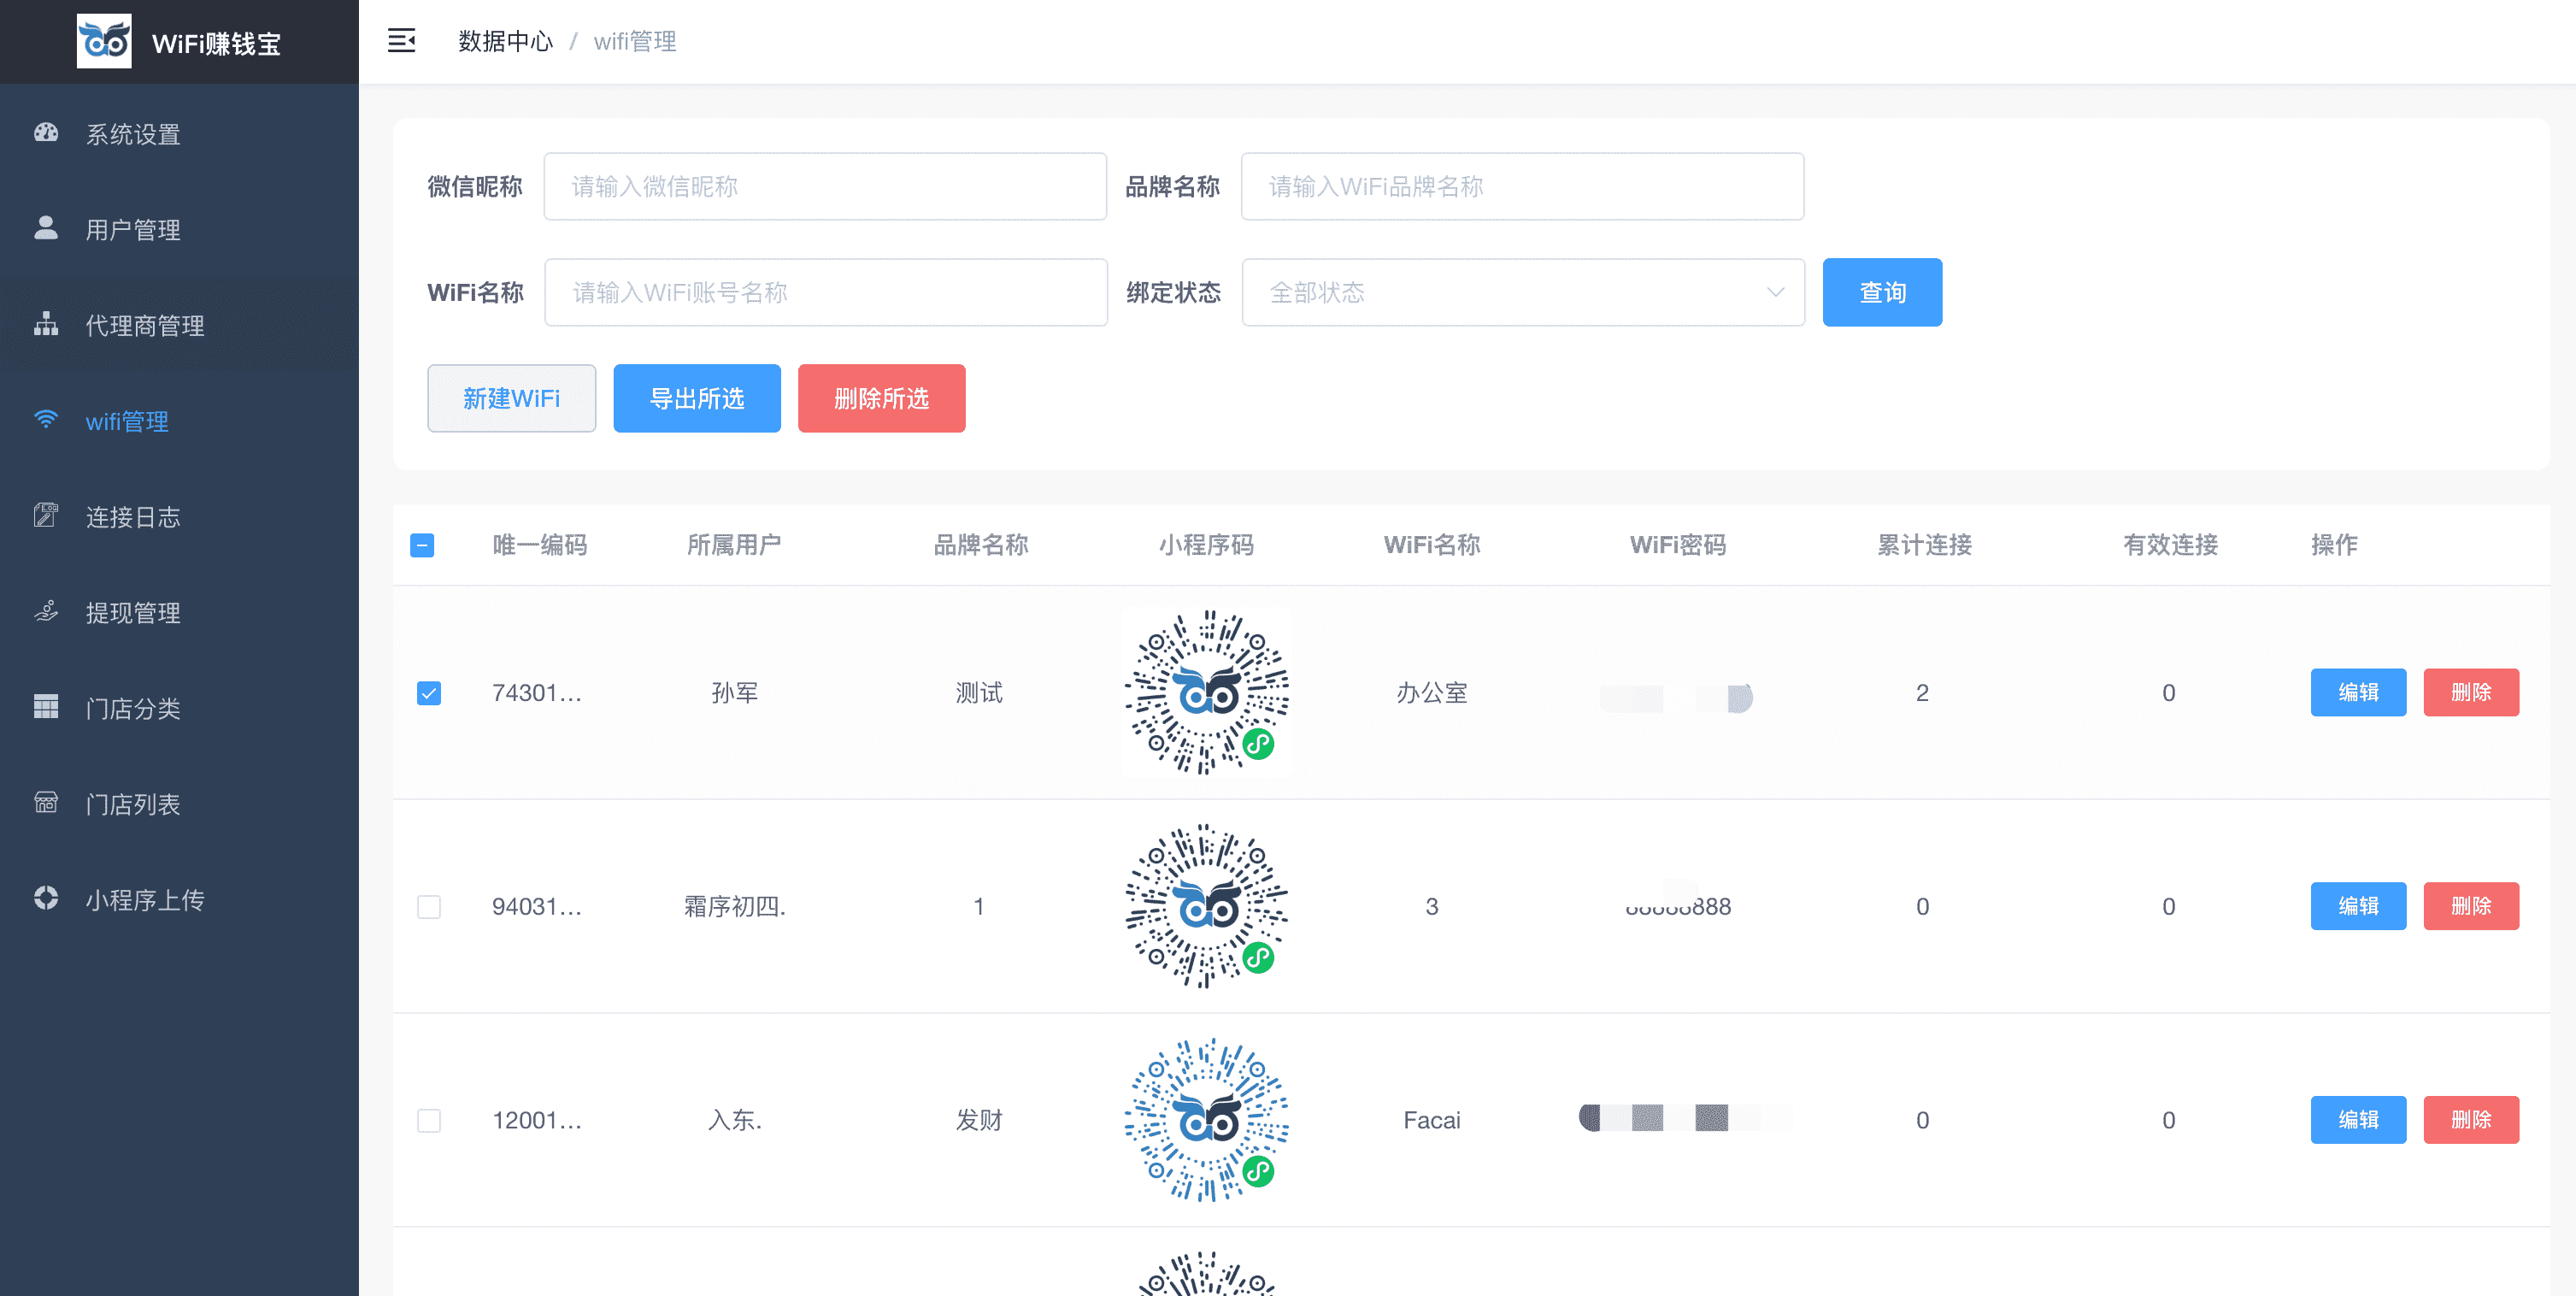The width and height of the screenshot is (2576, 1296).
Task: Click the 查询 search button
Action: click(1882, 292)
